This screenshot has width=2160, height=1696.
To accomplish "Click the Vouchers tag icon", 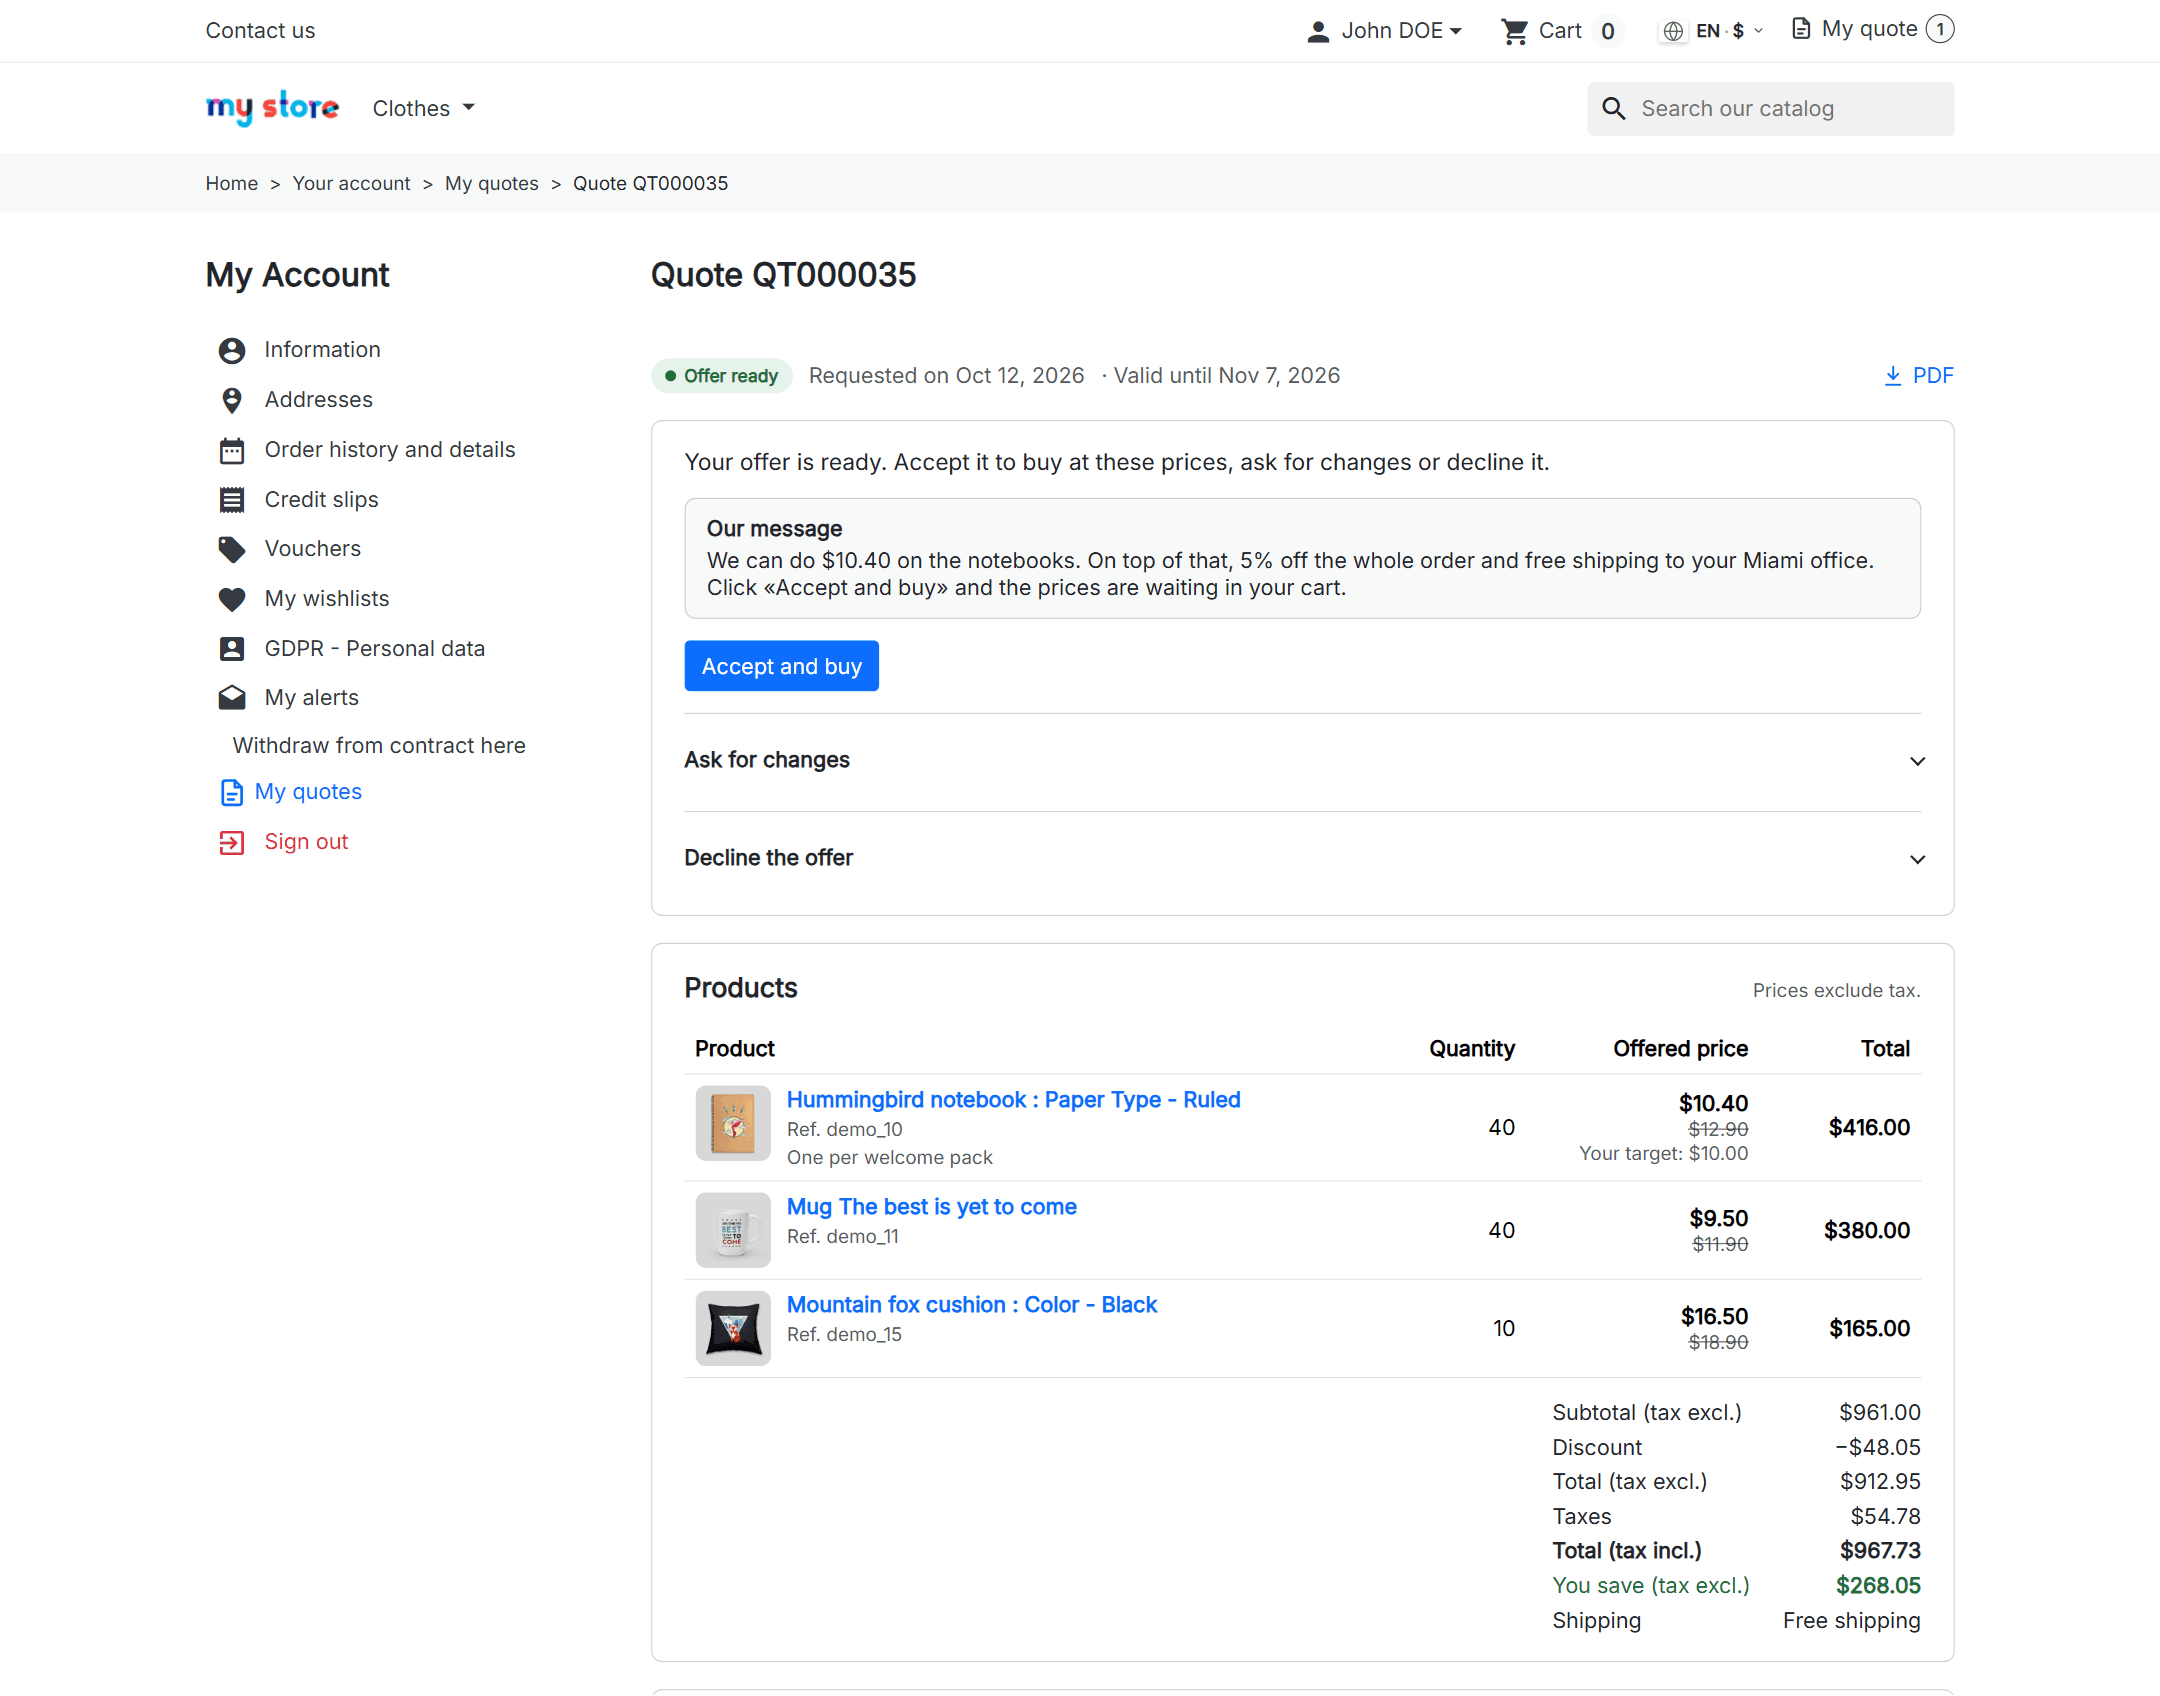I will click(x=232, y=549).
